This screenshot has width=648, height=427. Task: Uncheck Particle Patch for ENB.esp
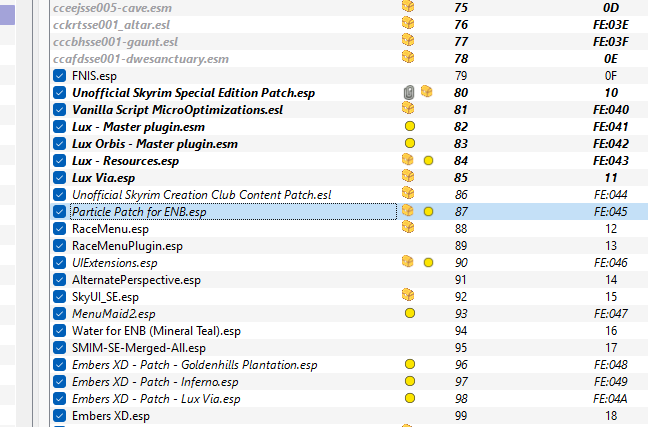coord(60,212)
